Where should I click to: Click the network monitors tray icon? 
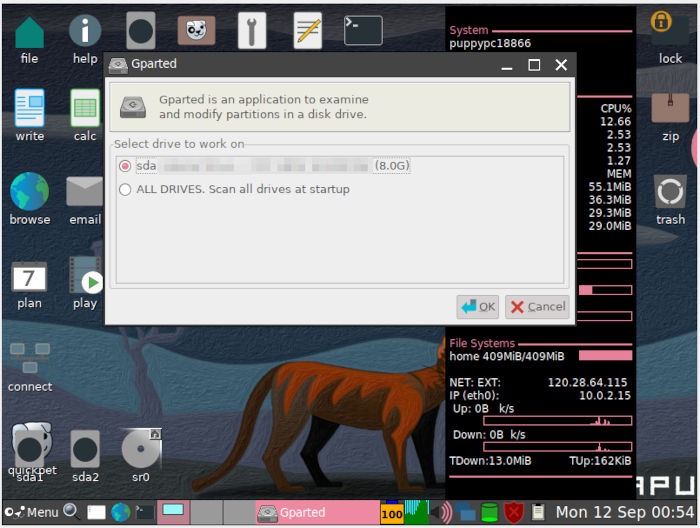click(x=465, y=512)
